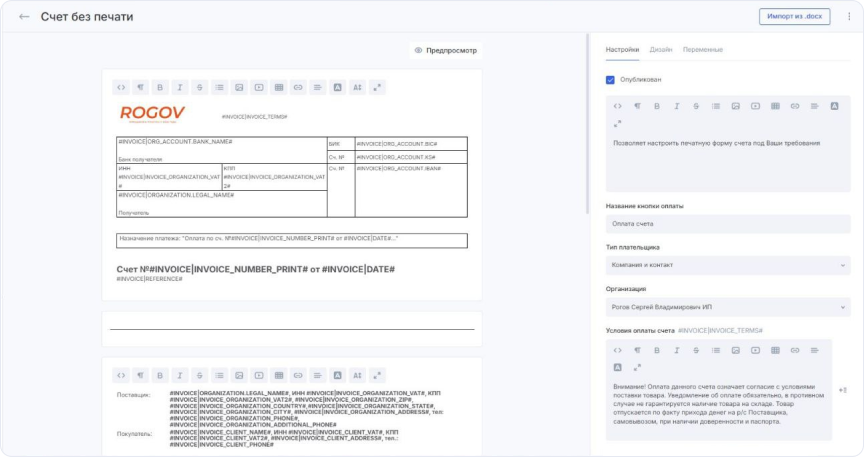Open the Предпросмотр preview
The image size is (864, 457).
pyautogui.click(x=446, y=50)
